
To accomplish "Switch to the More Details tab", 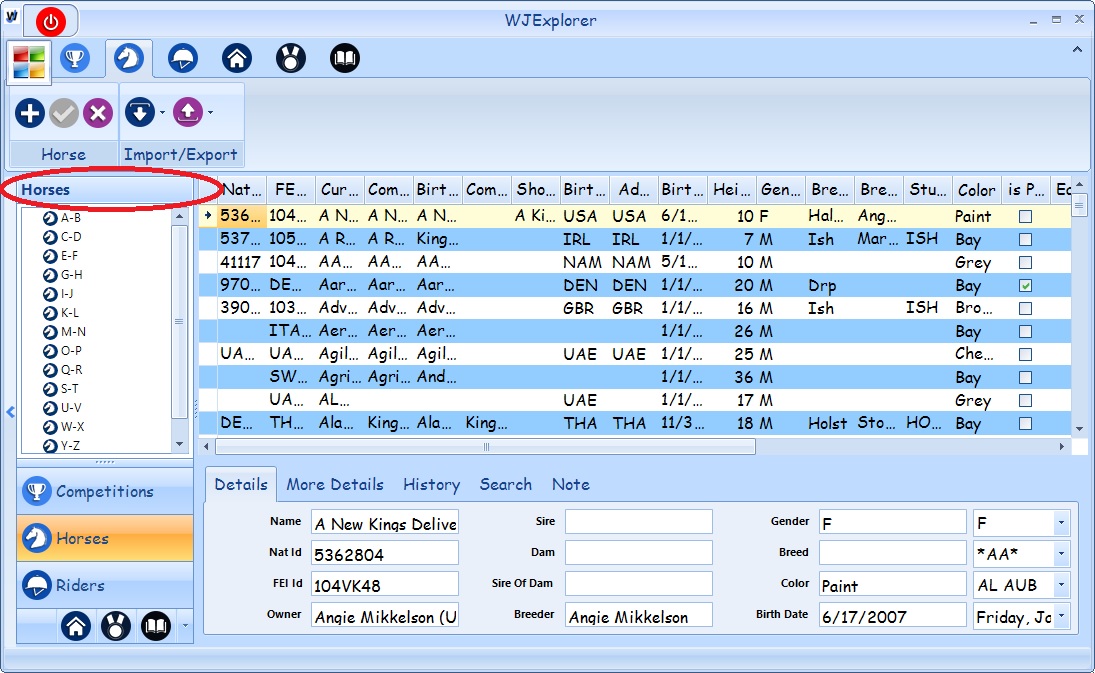I will coord(335,485).
